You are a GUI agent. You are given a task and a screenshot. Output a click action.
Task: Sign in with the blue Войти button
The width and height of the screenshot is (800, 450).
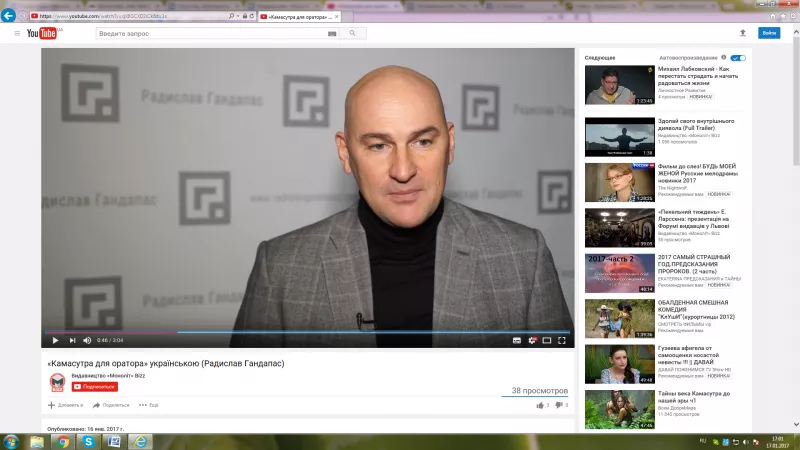769,33
